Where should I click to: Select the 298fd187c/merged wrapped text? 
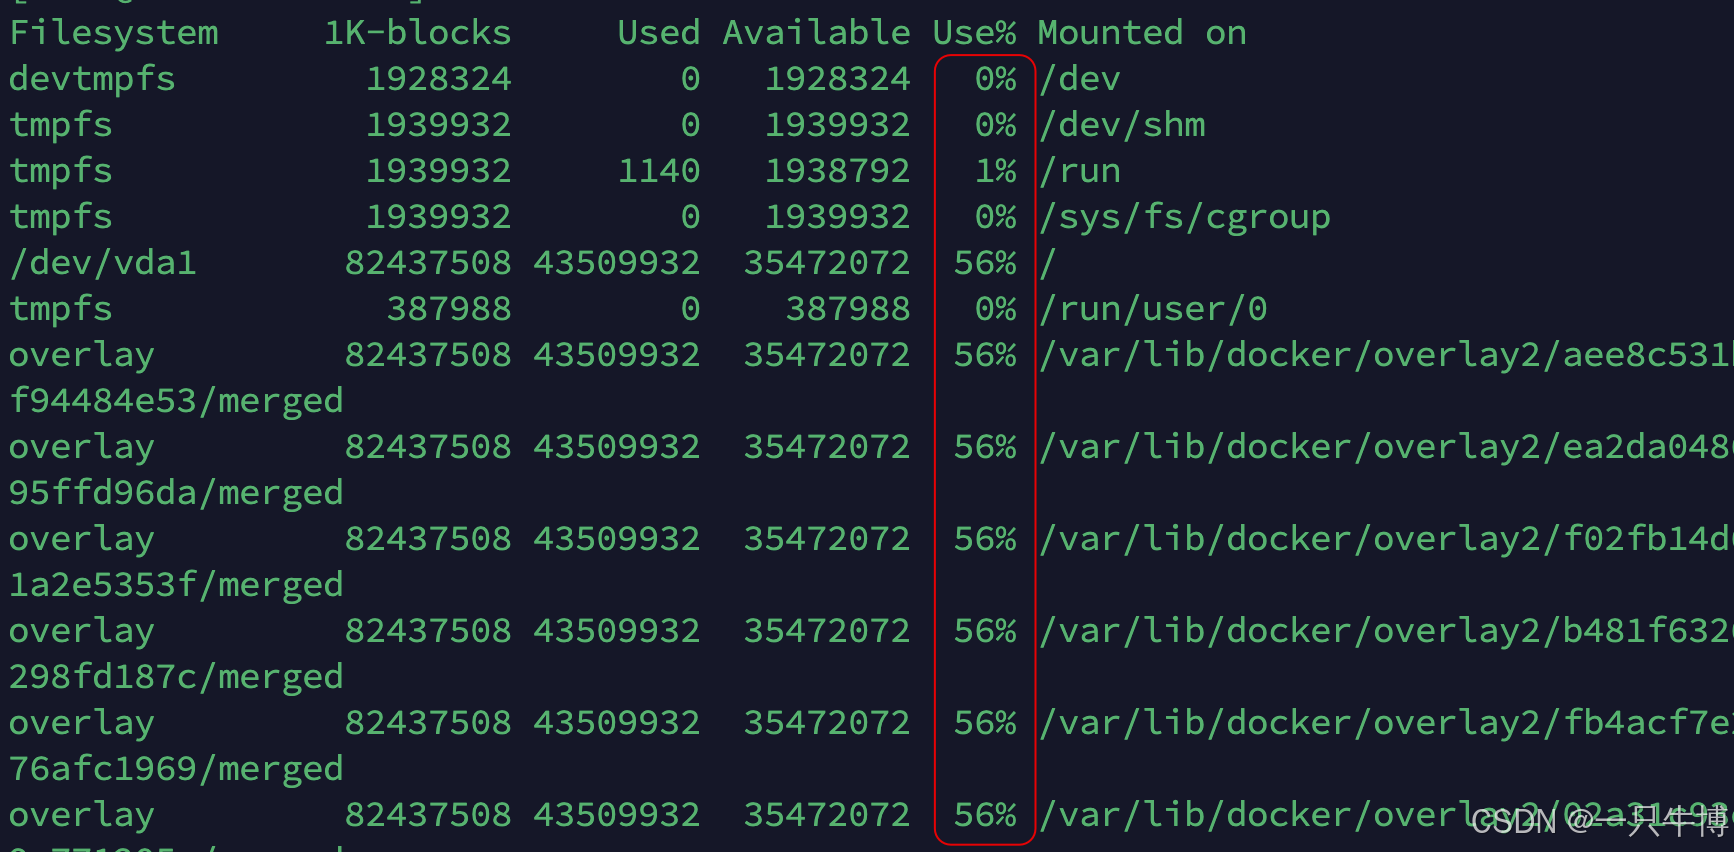click(x=176, y=677)
